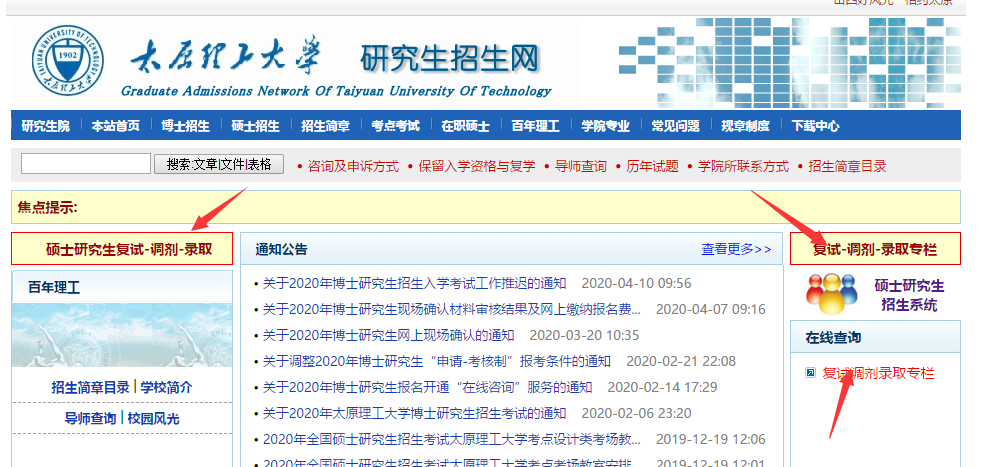Open the 保留入学资格与复学 link
The image size is (987, 467).
click(x=477, y=167)
